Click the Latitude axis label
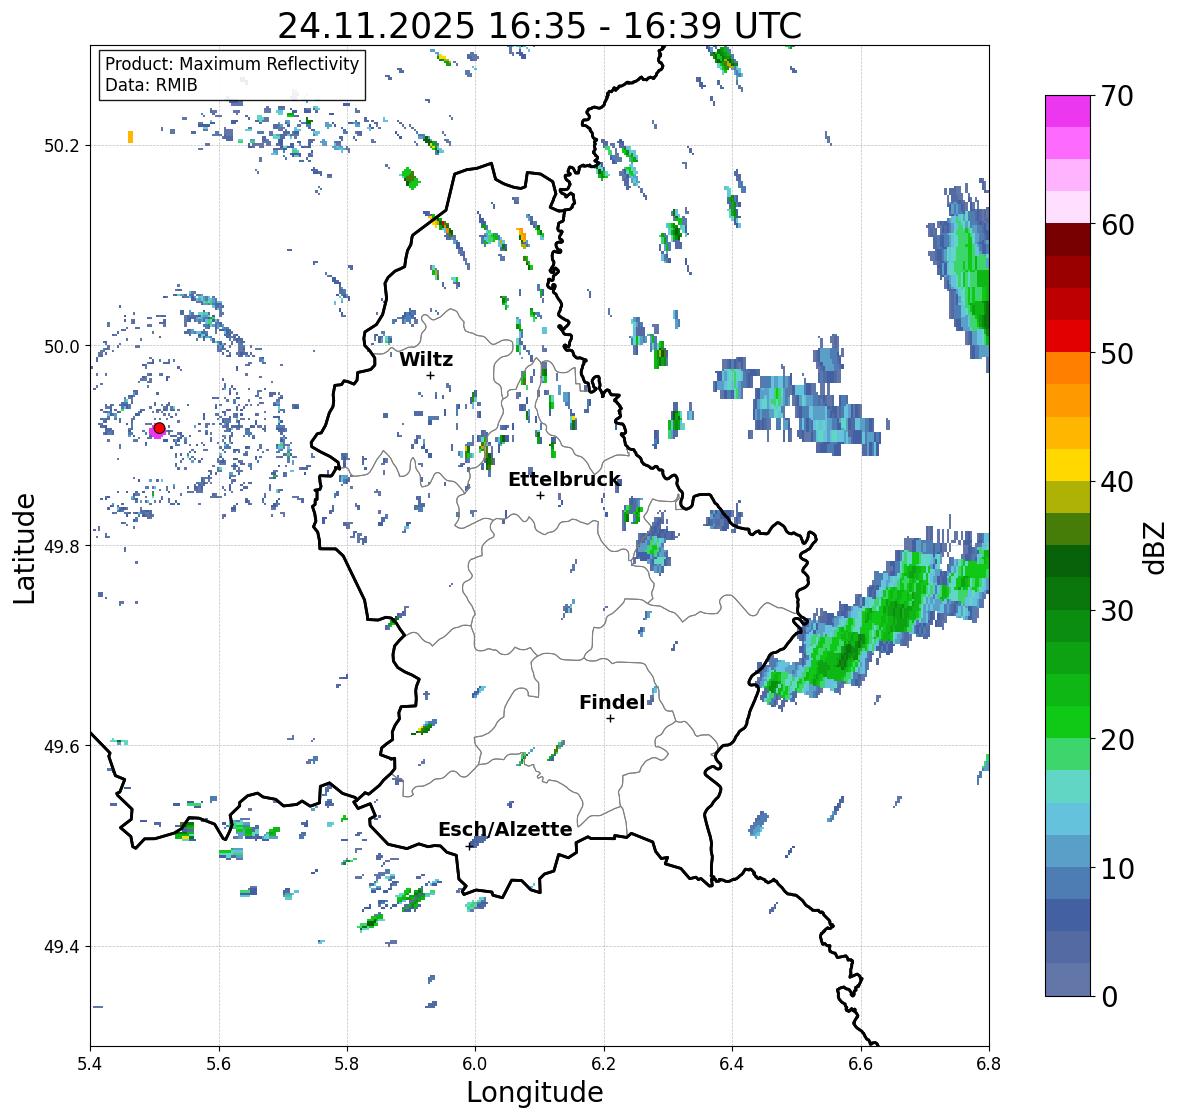This screenshot has height=1117, width=1179. point(25,548)
